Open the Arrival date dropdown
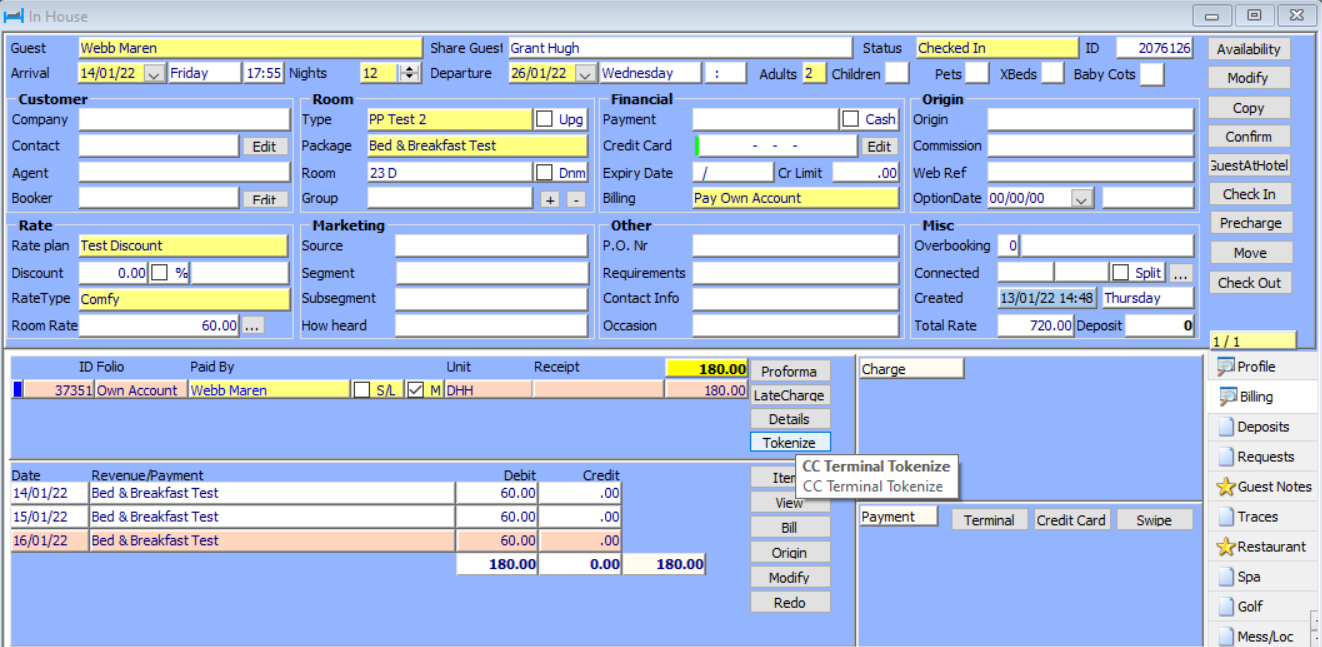 pos(152,72)
